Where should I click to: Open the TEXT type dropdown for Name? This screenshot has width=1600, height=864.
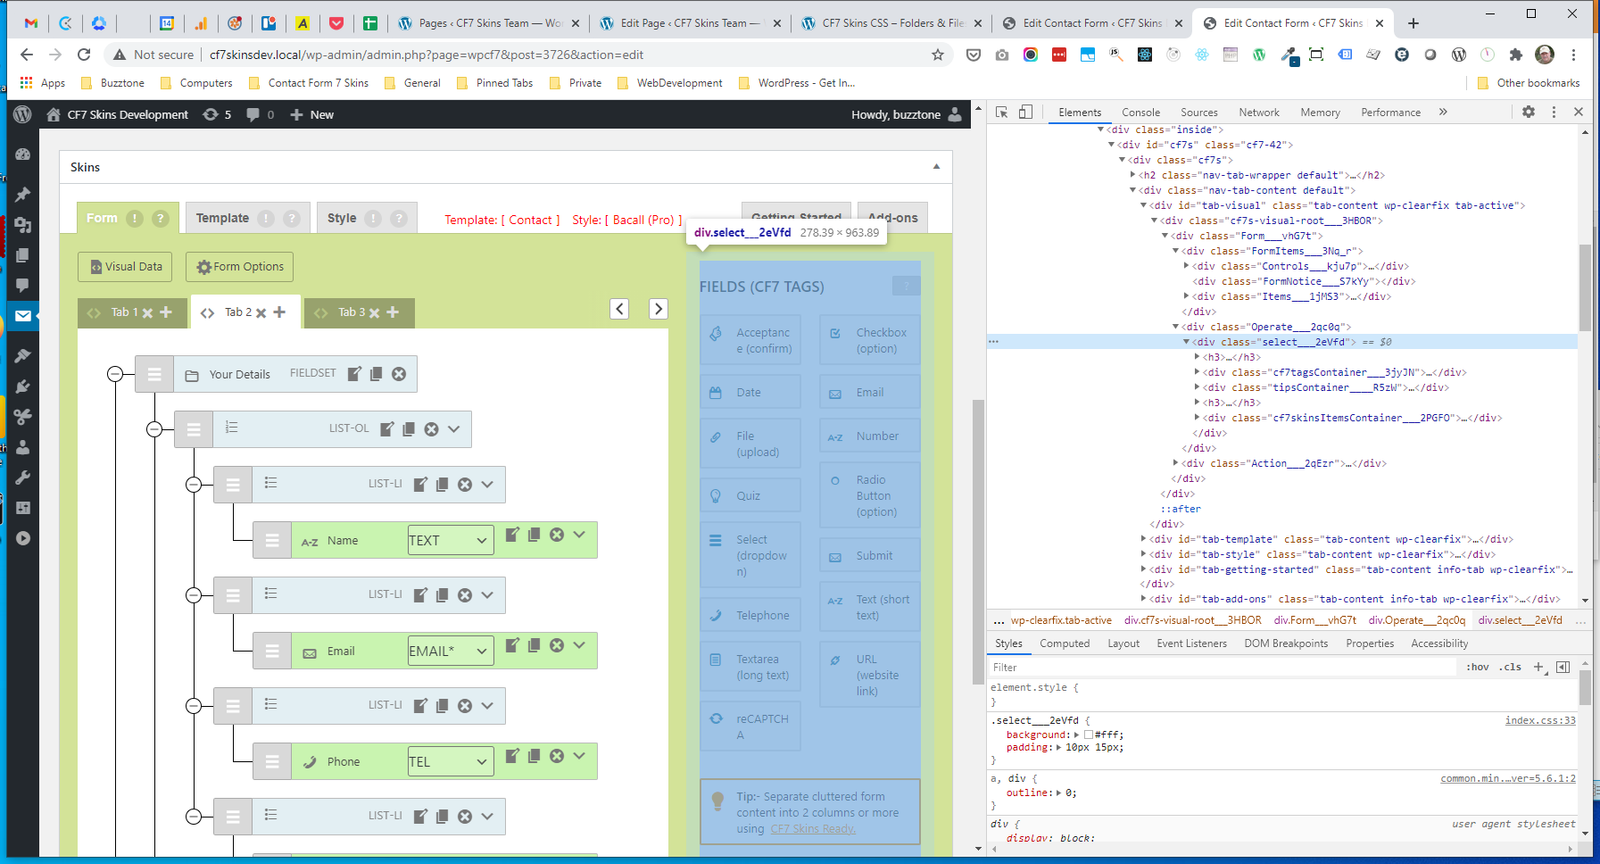point(450,540)
